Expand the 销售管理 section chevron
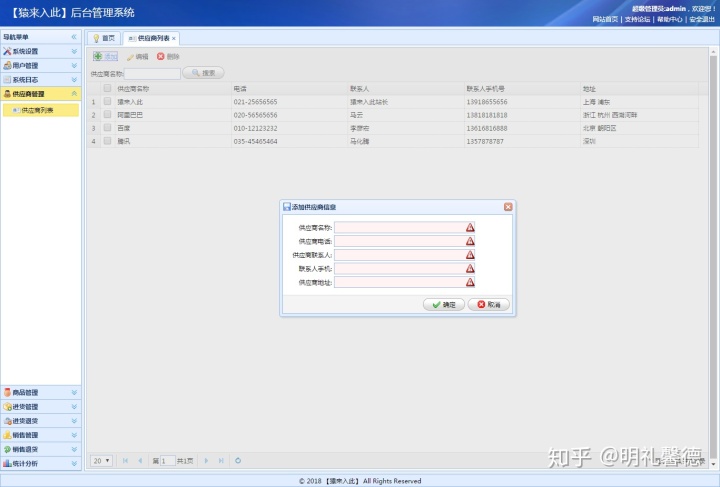720x487 pixels. [74, 435]
